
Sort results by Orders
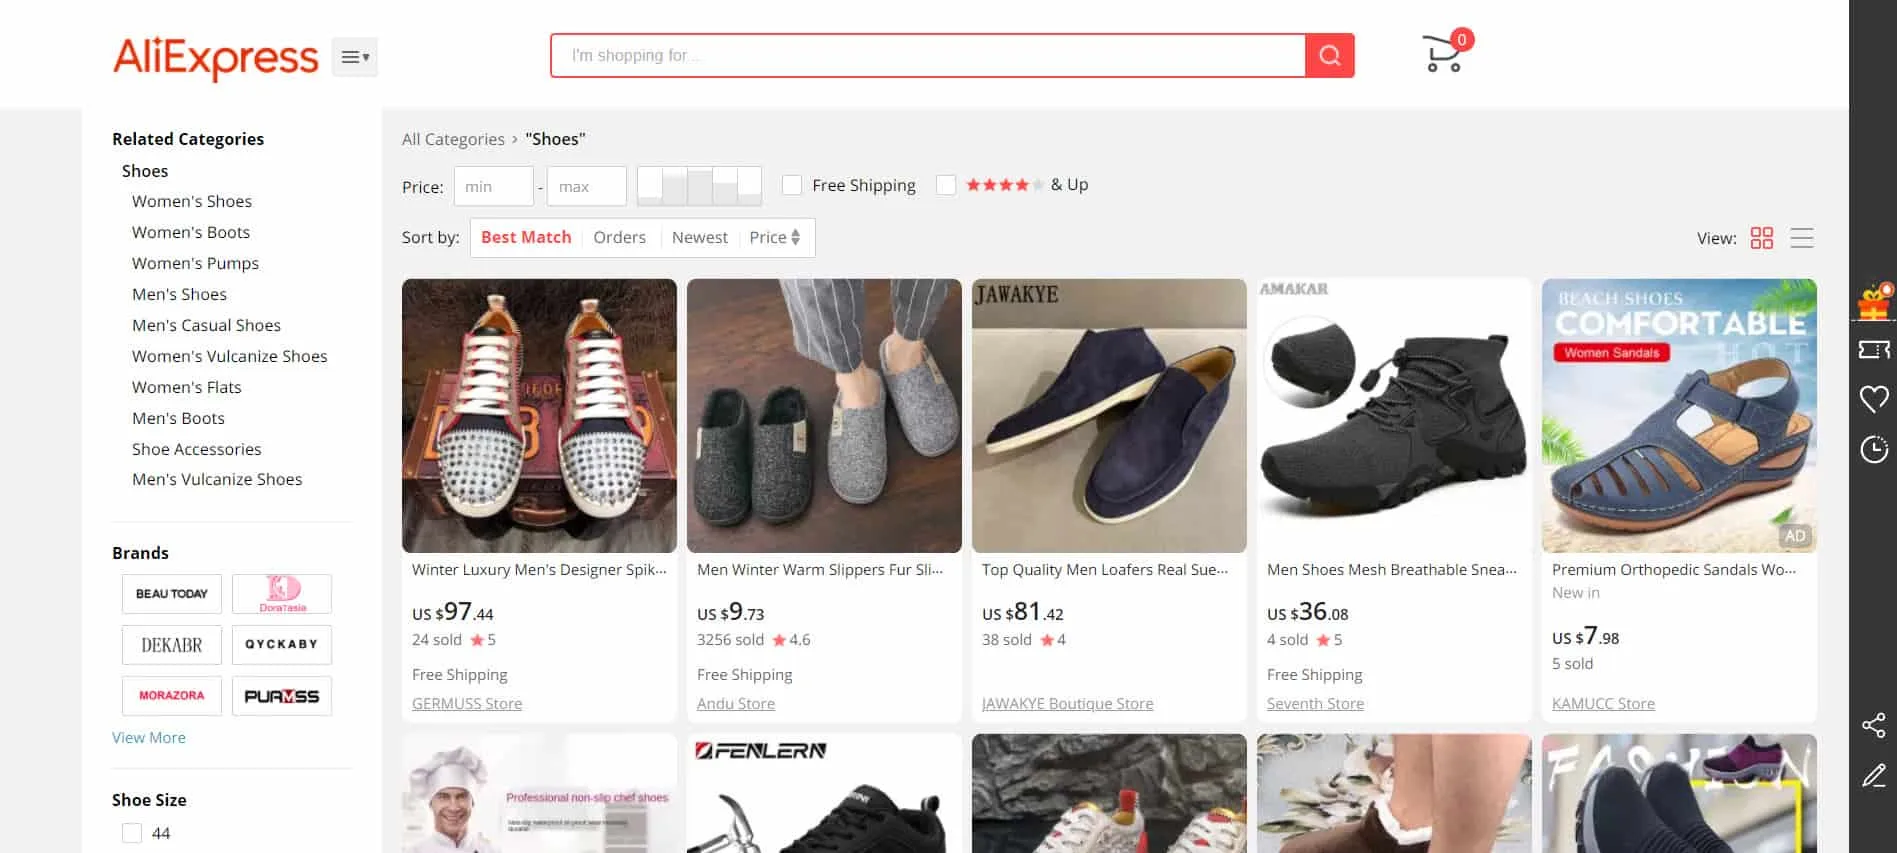click(x=619, y=238)
